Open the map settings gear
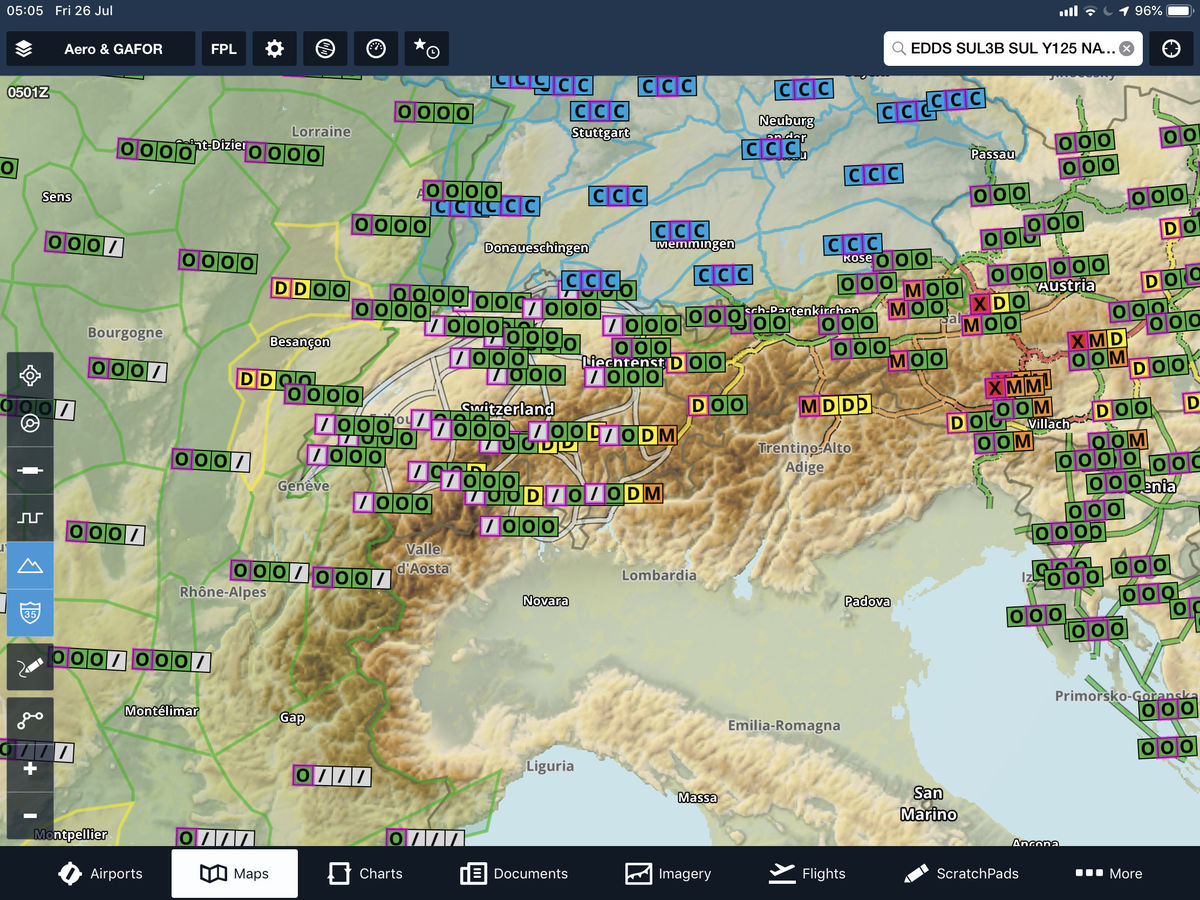This screenshot has width=1200, height=900. (x=274, y=49)
